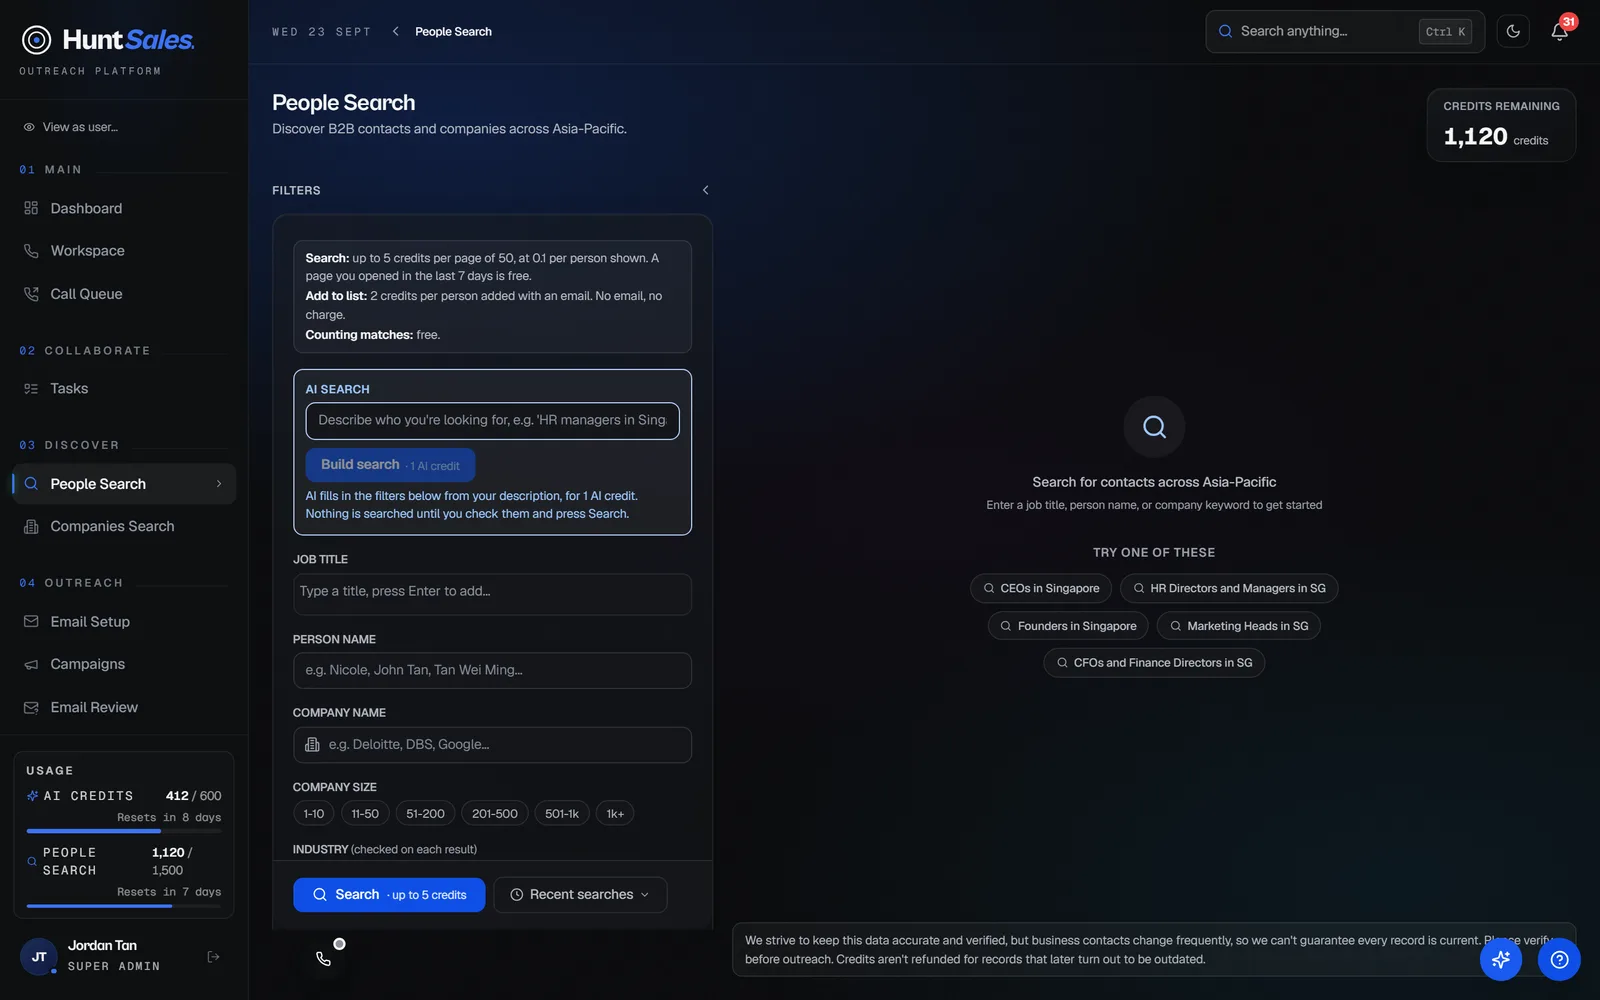The image size is (1600, 1000).
Task: Try HR Directors and Managers in SG
Action: (1229, 588)
